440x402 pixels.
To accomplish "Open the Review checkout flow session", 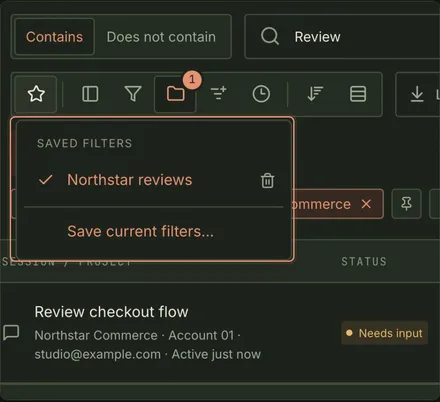I will point(111,312).
